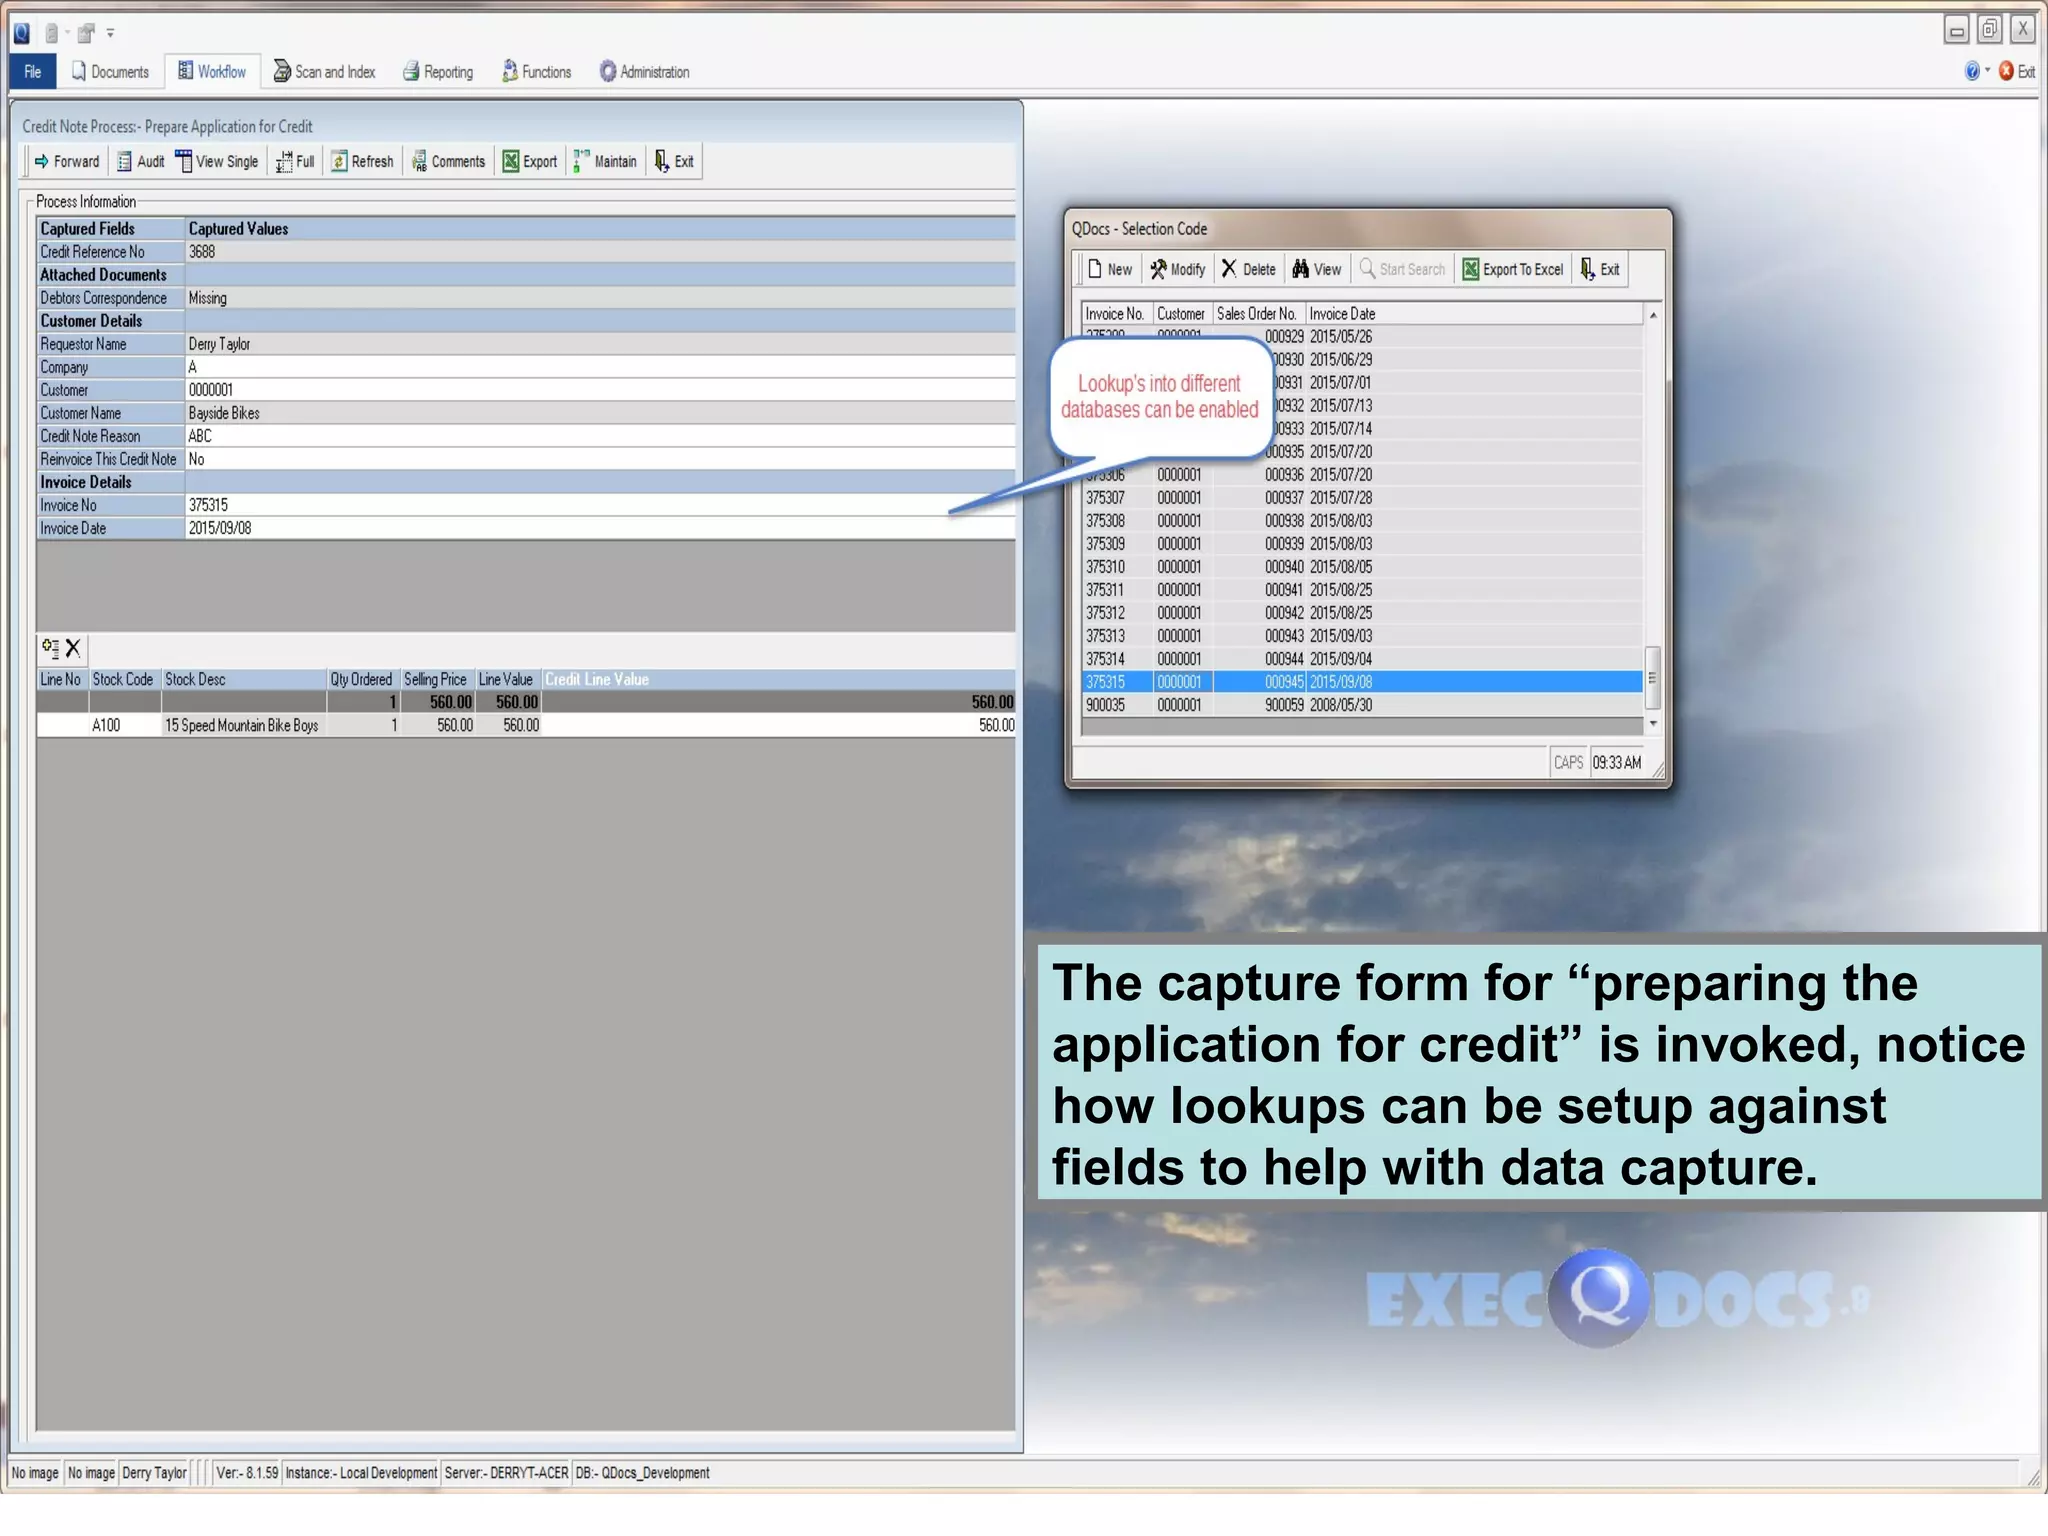Click the Server DERRYT-ACER status entry
This screenshot has width=2048, height=1536.
click(x=506, y=1473)
